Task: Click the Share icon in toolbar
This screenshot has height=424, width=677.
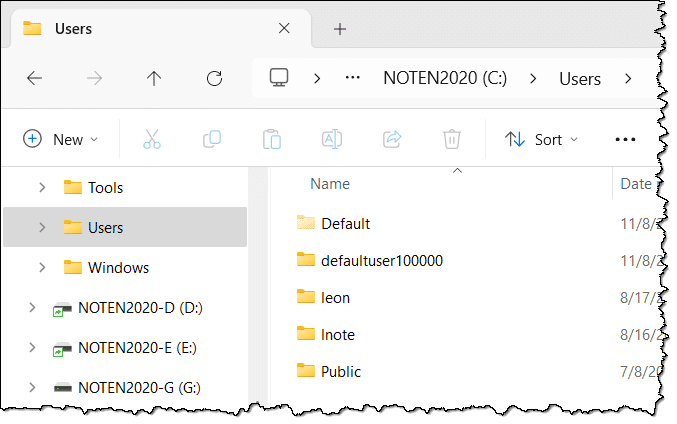Action: tap(392, 139)
